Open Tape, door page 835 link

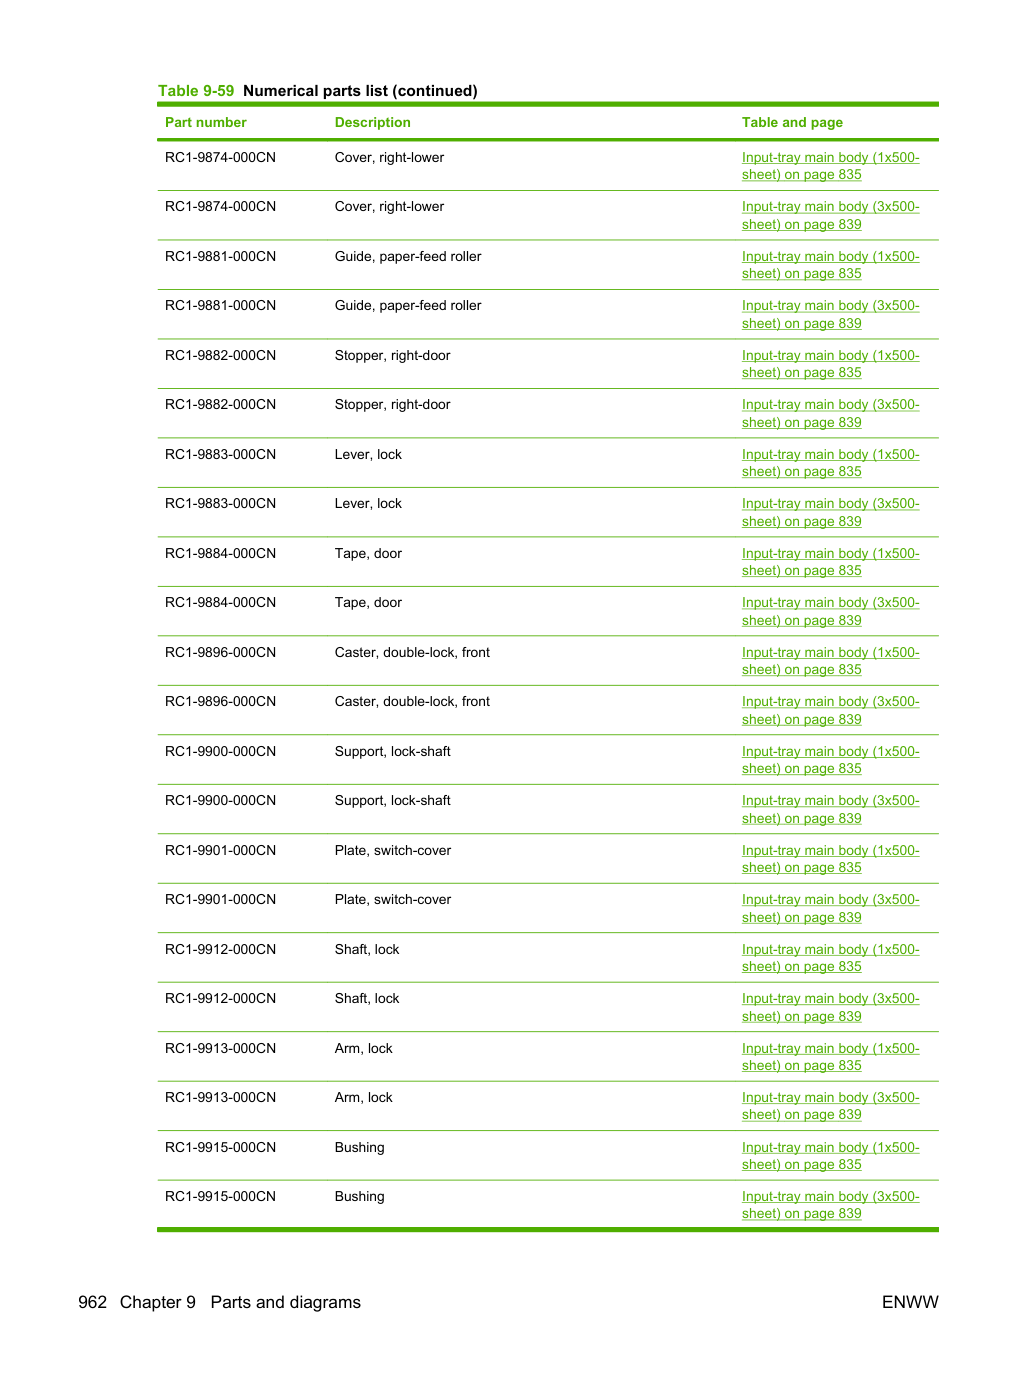tap(830, 562)
